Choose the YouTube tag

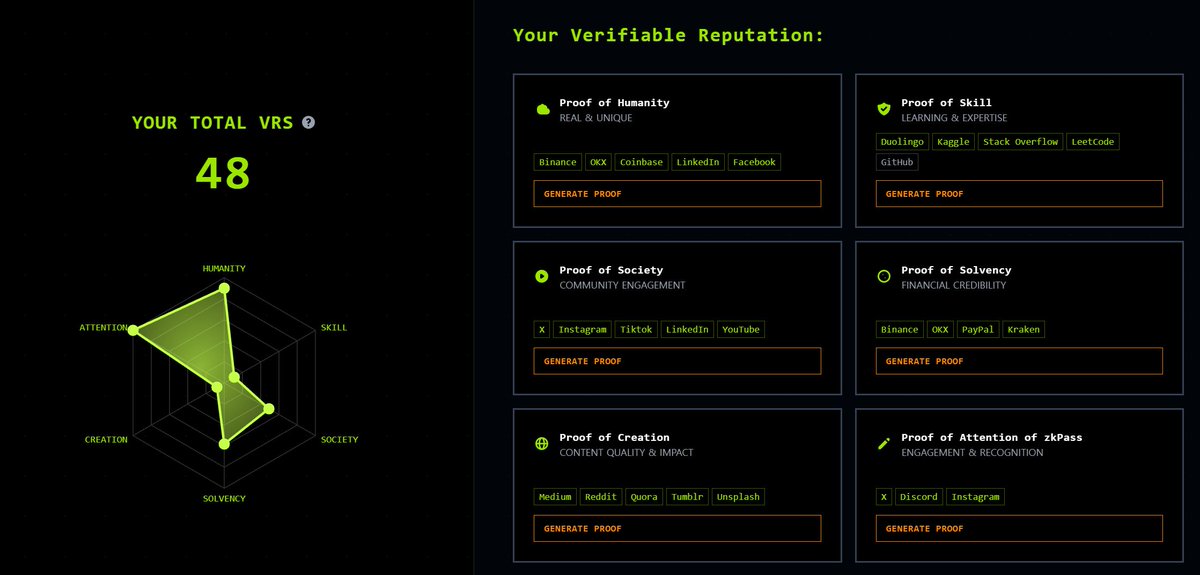pyautogui.click(x=741, y=329)
